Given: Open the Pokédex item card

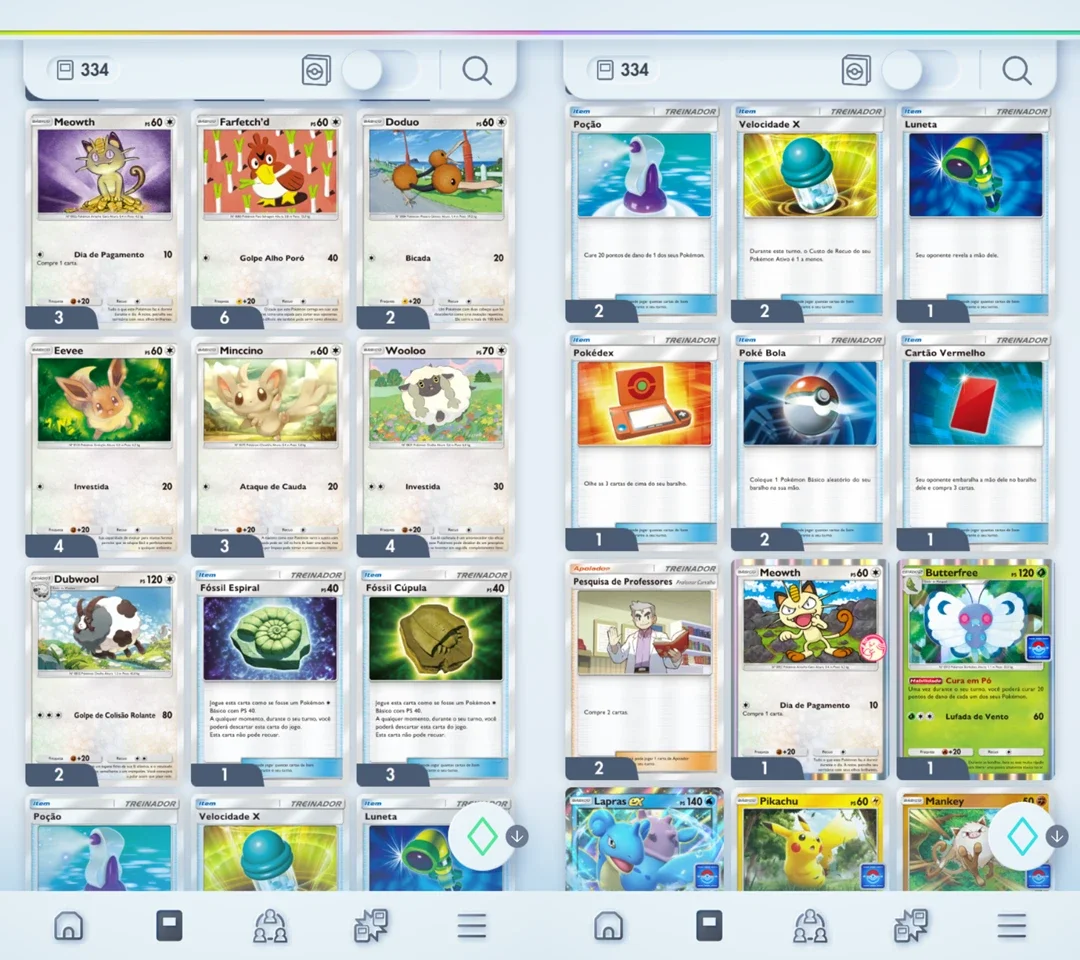Looking at the screenshot, I should click(x=644, y=441).
